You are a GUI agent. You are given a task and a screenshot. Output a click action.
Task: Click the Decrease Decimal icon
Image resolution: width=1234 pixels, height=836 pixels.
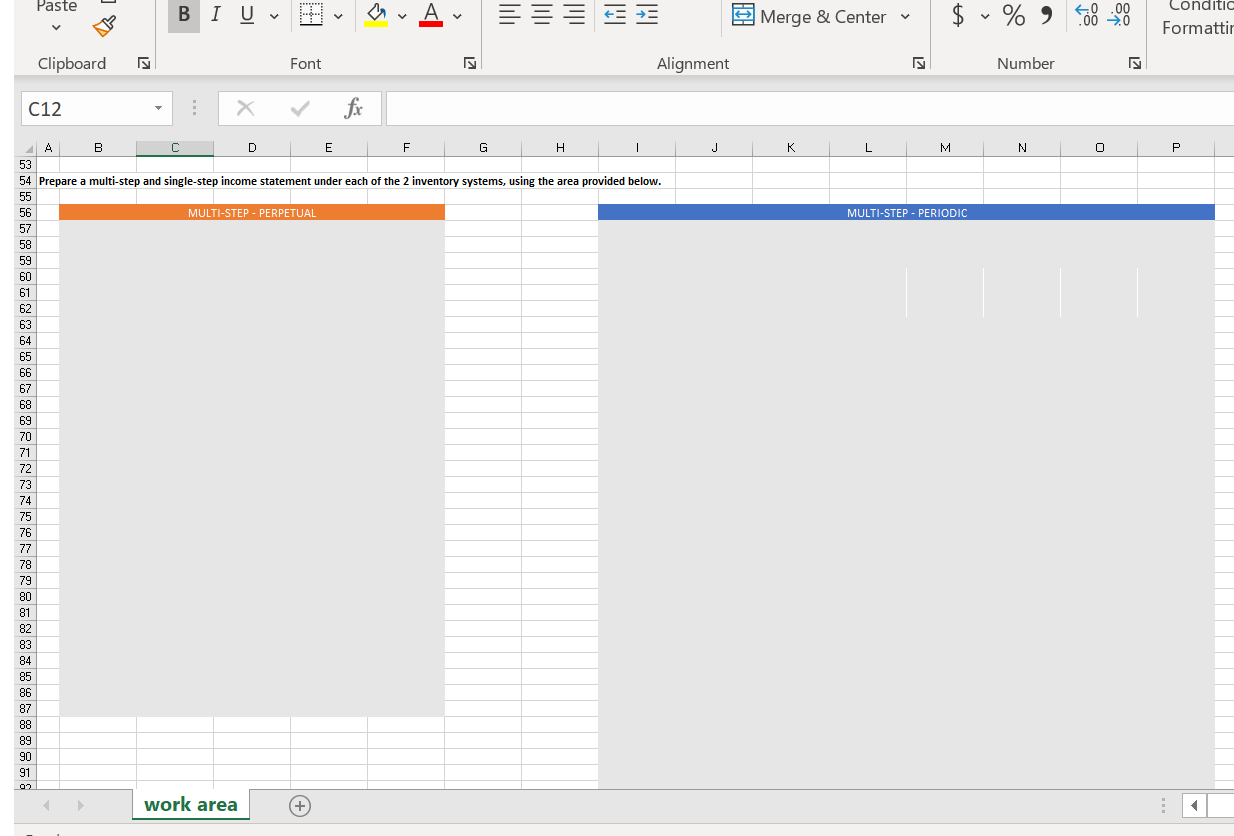coord(1117,14)
